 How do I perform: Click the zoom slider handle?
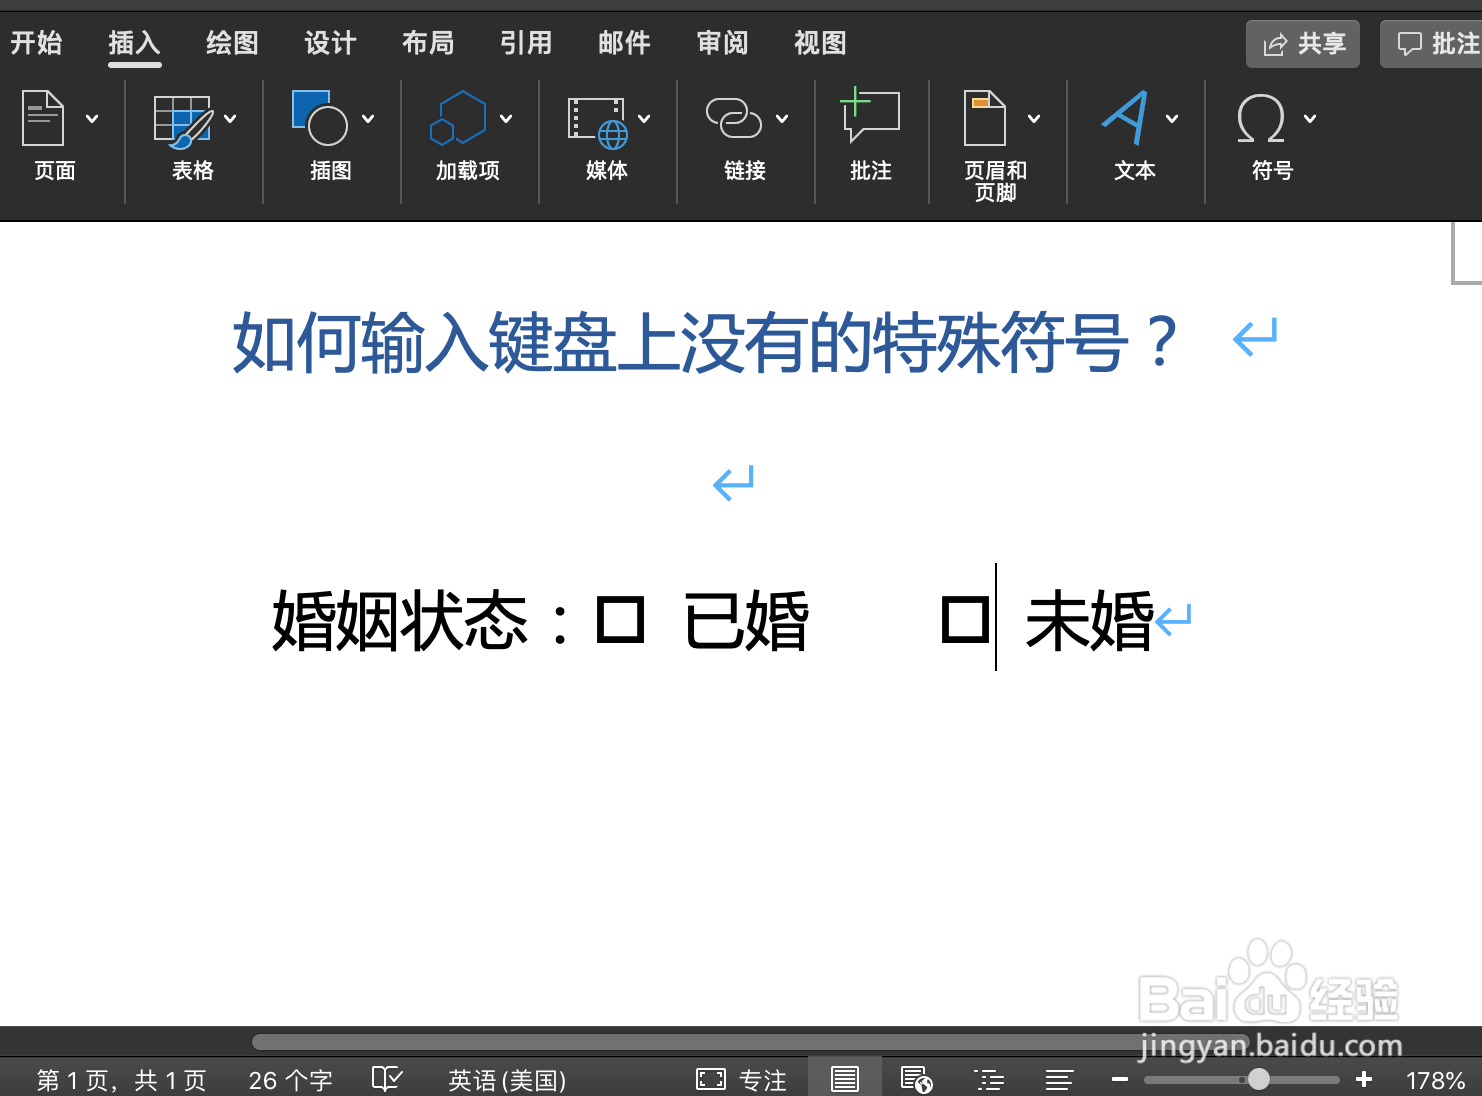click(1259, 1079)
